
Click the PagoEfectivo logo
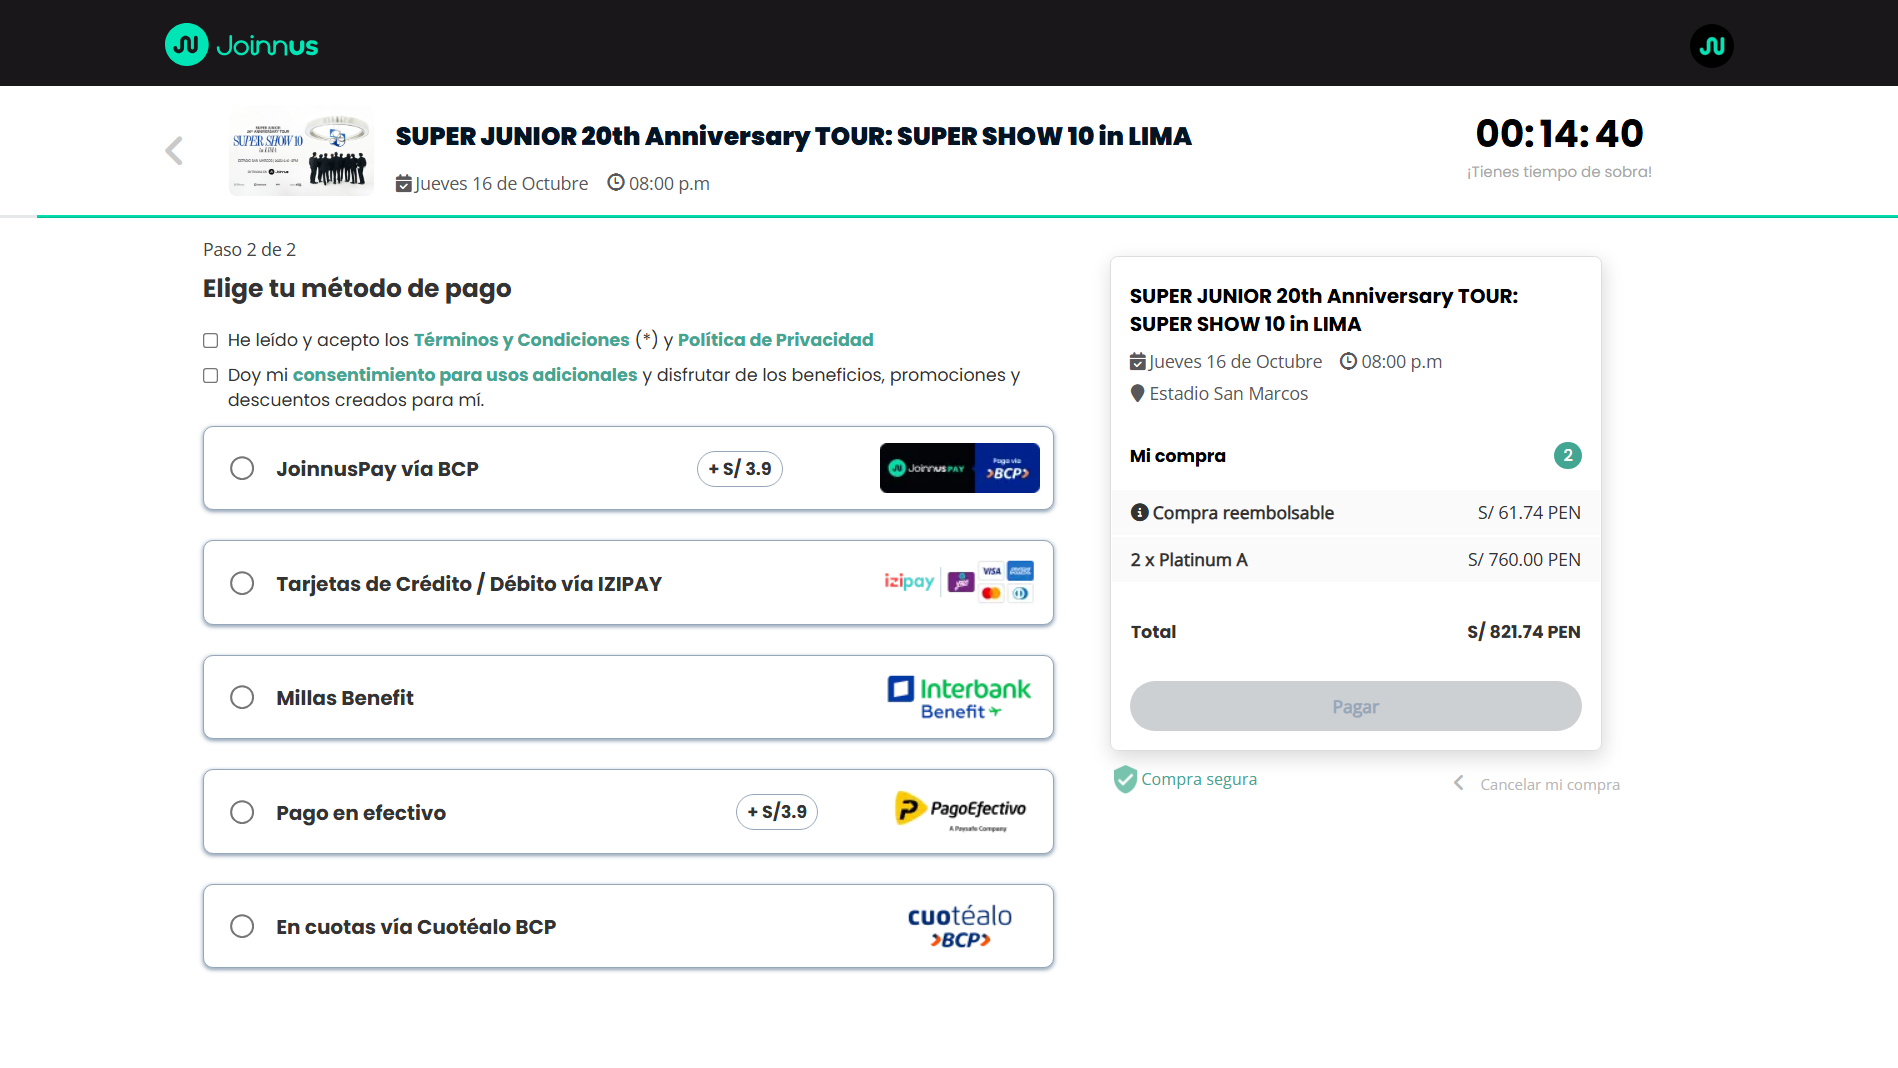(x=960, y=811)
